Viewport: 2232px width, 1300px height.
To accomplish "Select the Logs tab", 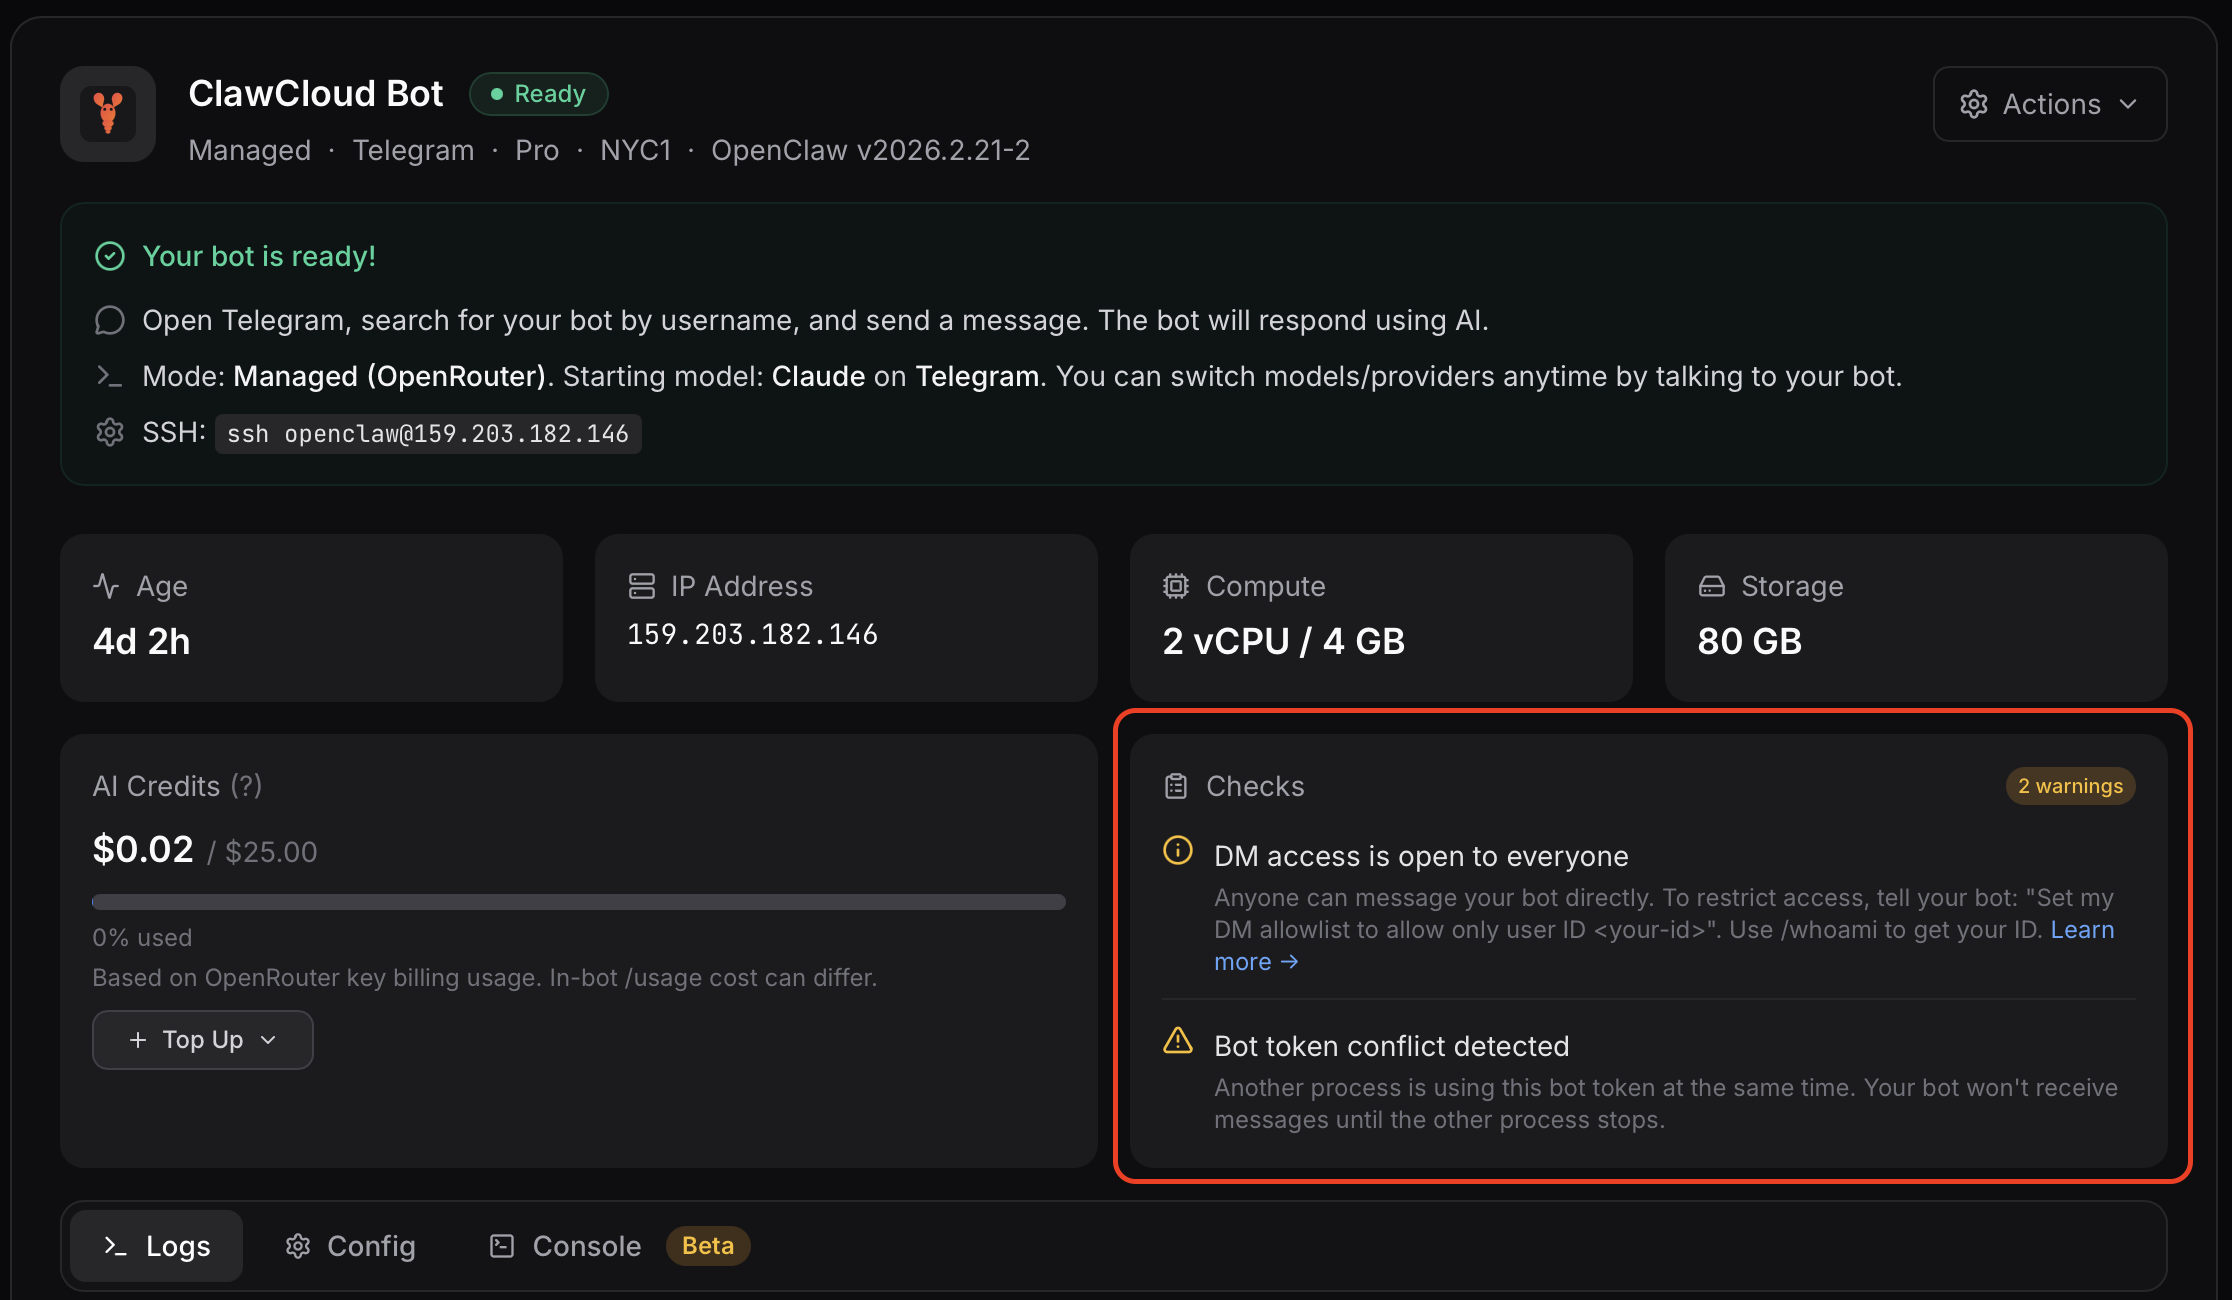I will [x=154, y=1245].
